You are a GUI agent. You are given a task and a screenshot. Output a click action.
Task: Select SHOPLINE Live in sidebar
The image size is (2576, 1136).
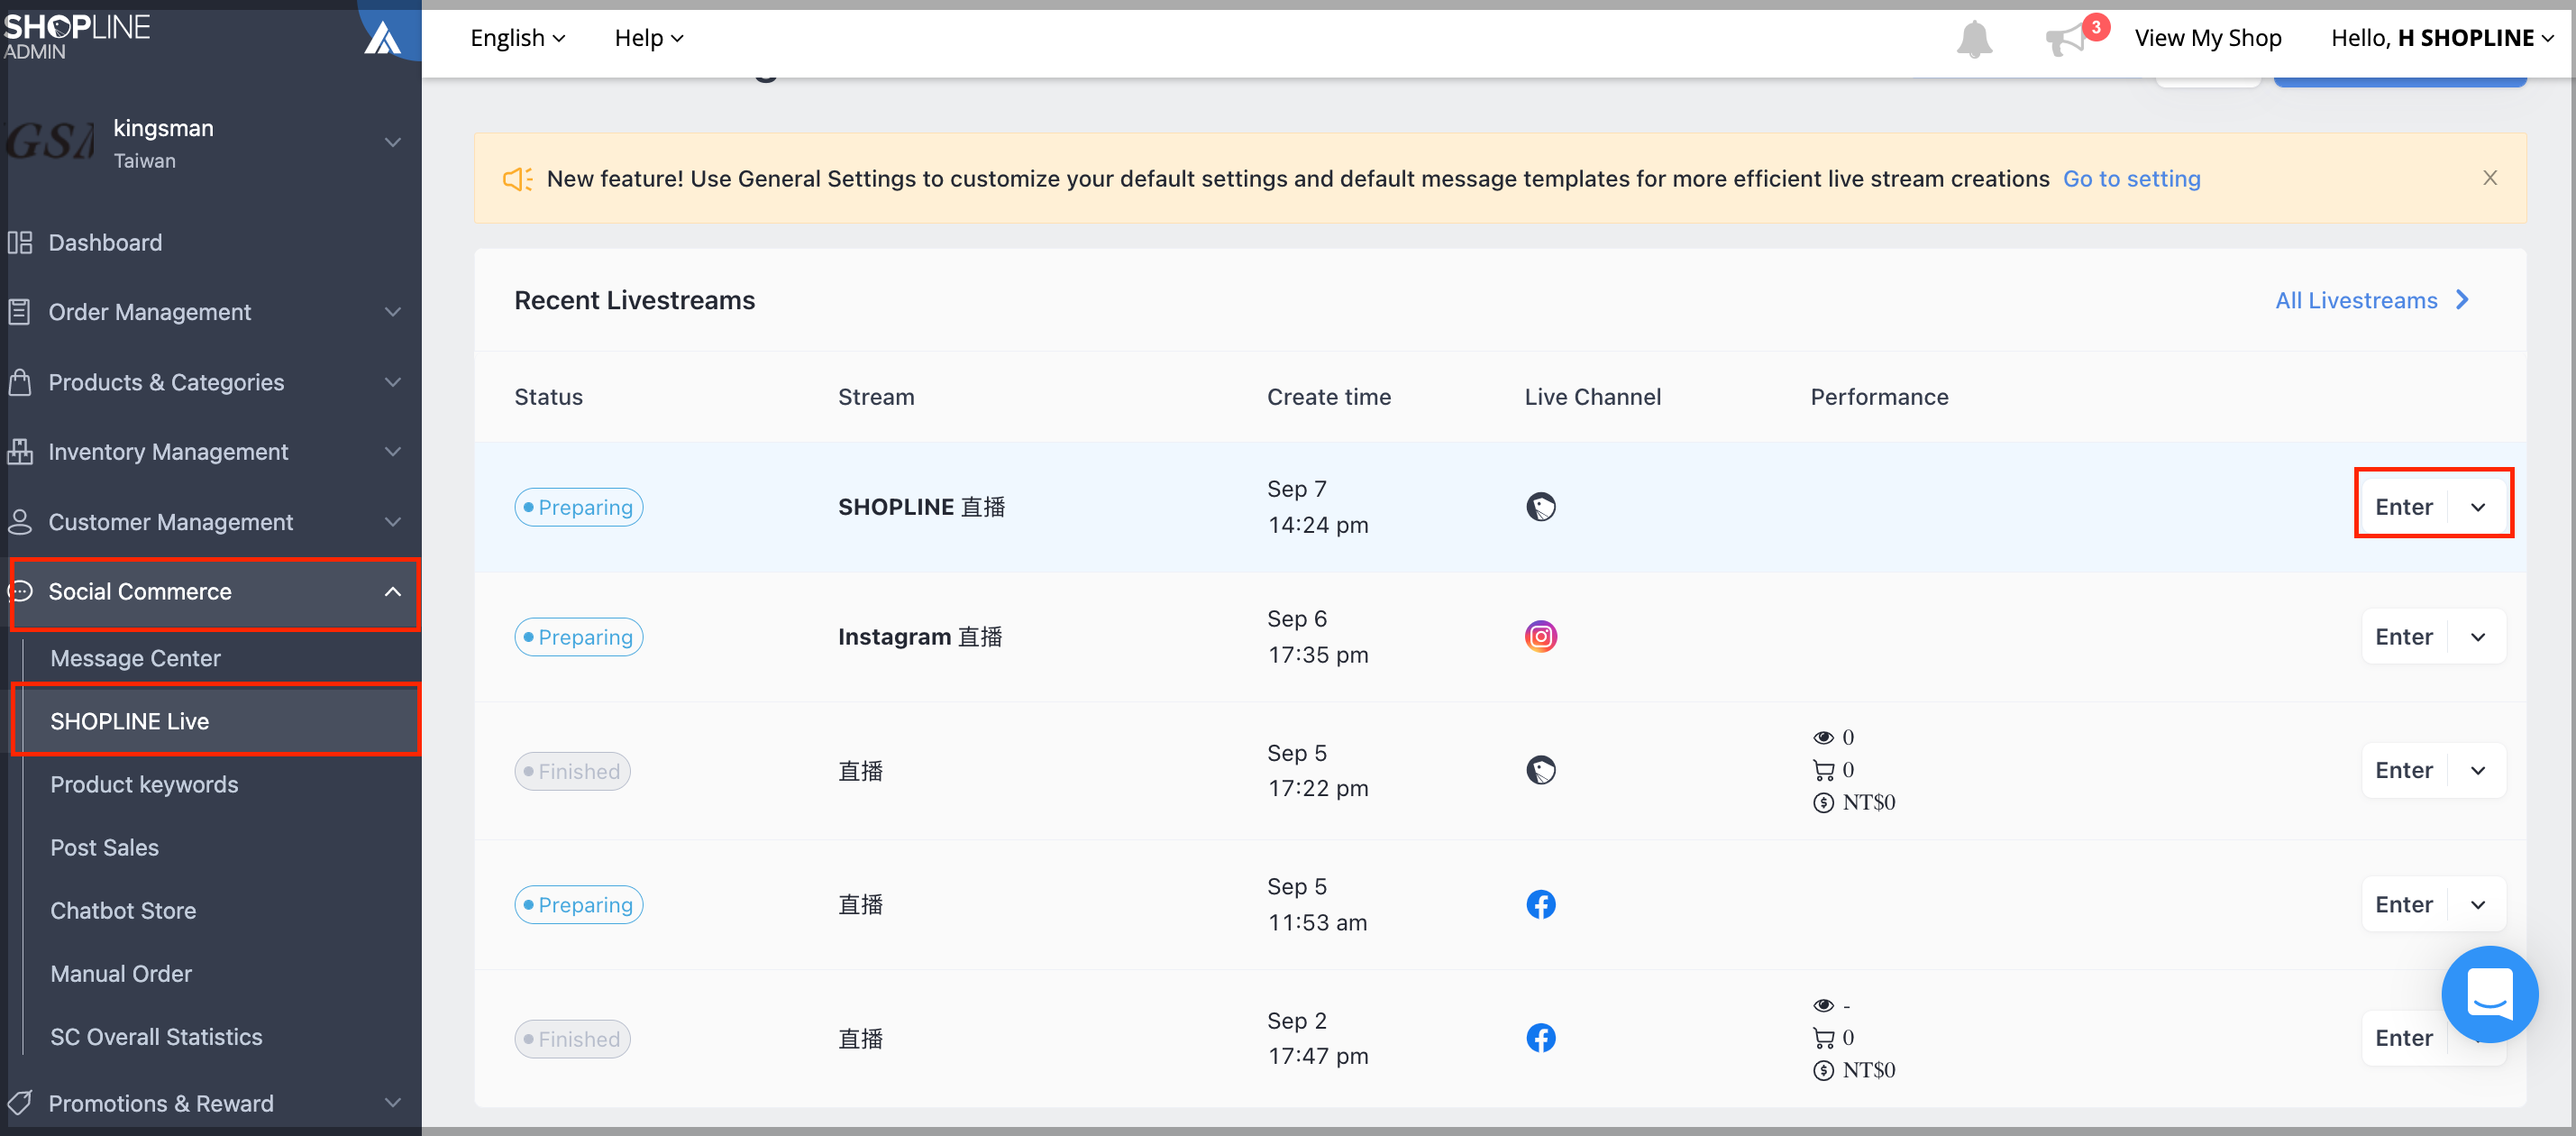pyautogui.click(x=216, y=721)
